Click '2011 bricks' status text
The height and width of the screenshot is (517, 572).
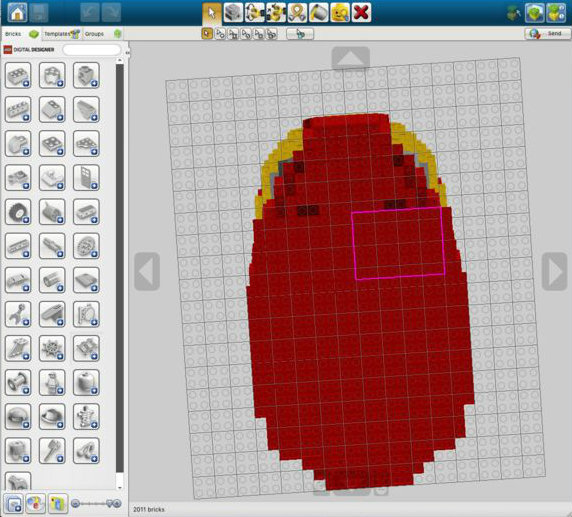[x=148, y=509]
